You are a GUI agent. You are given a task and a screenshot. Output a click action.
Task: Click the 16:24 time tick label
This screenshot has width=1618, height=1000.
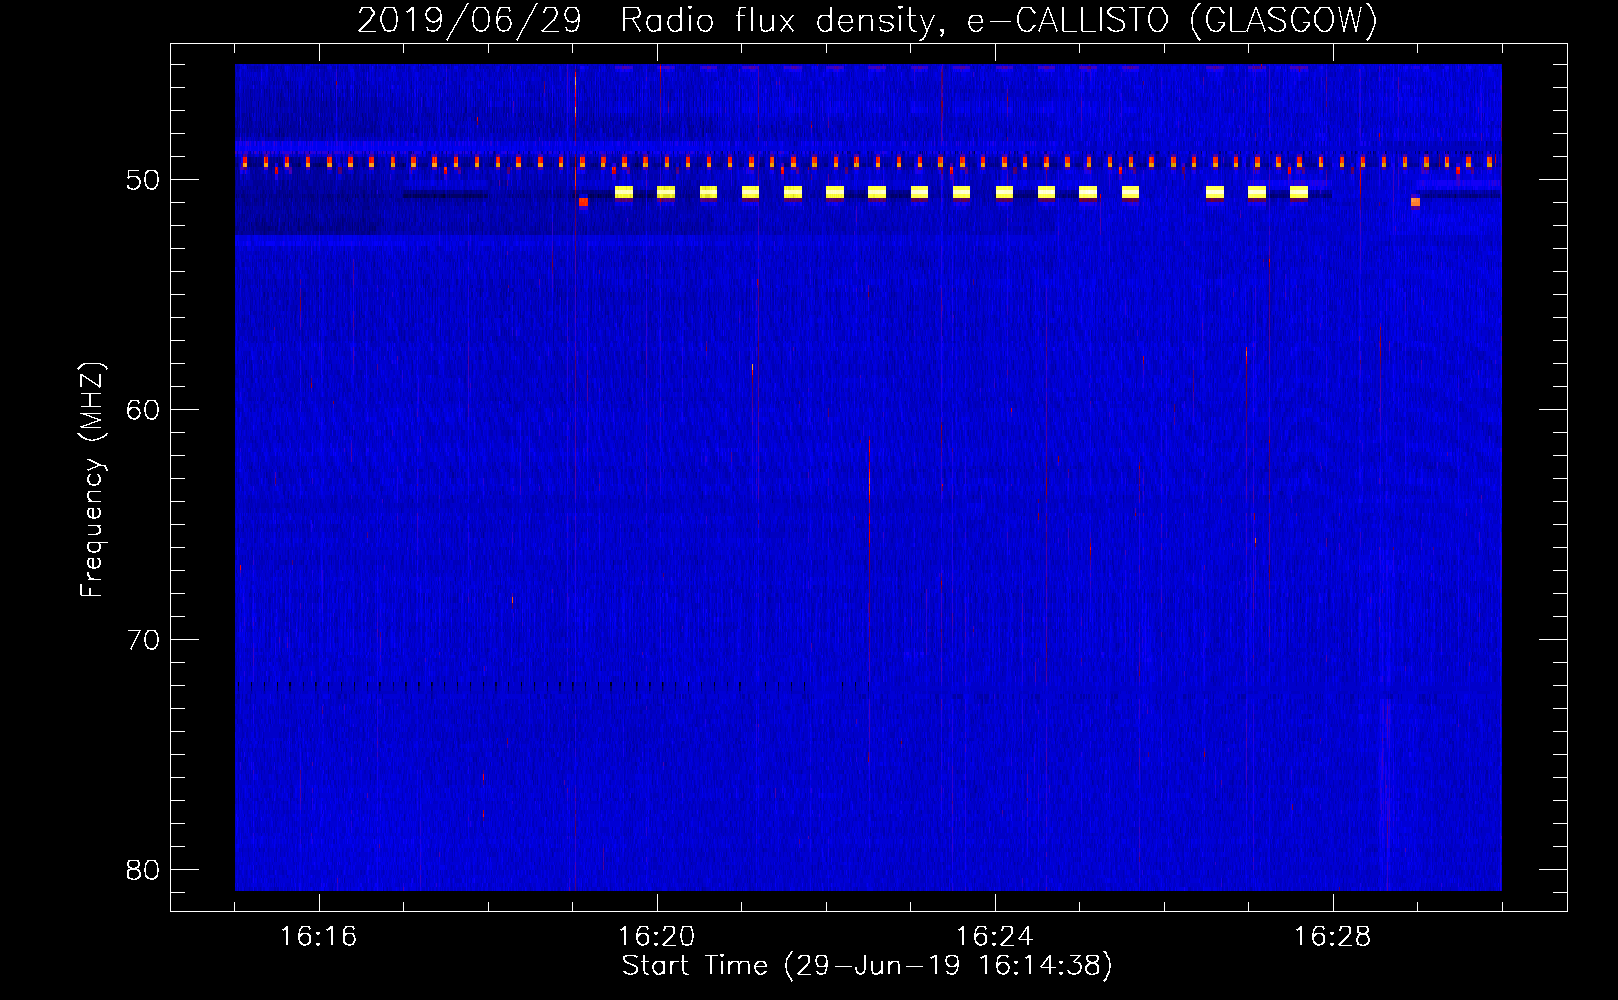click(994, 937)
